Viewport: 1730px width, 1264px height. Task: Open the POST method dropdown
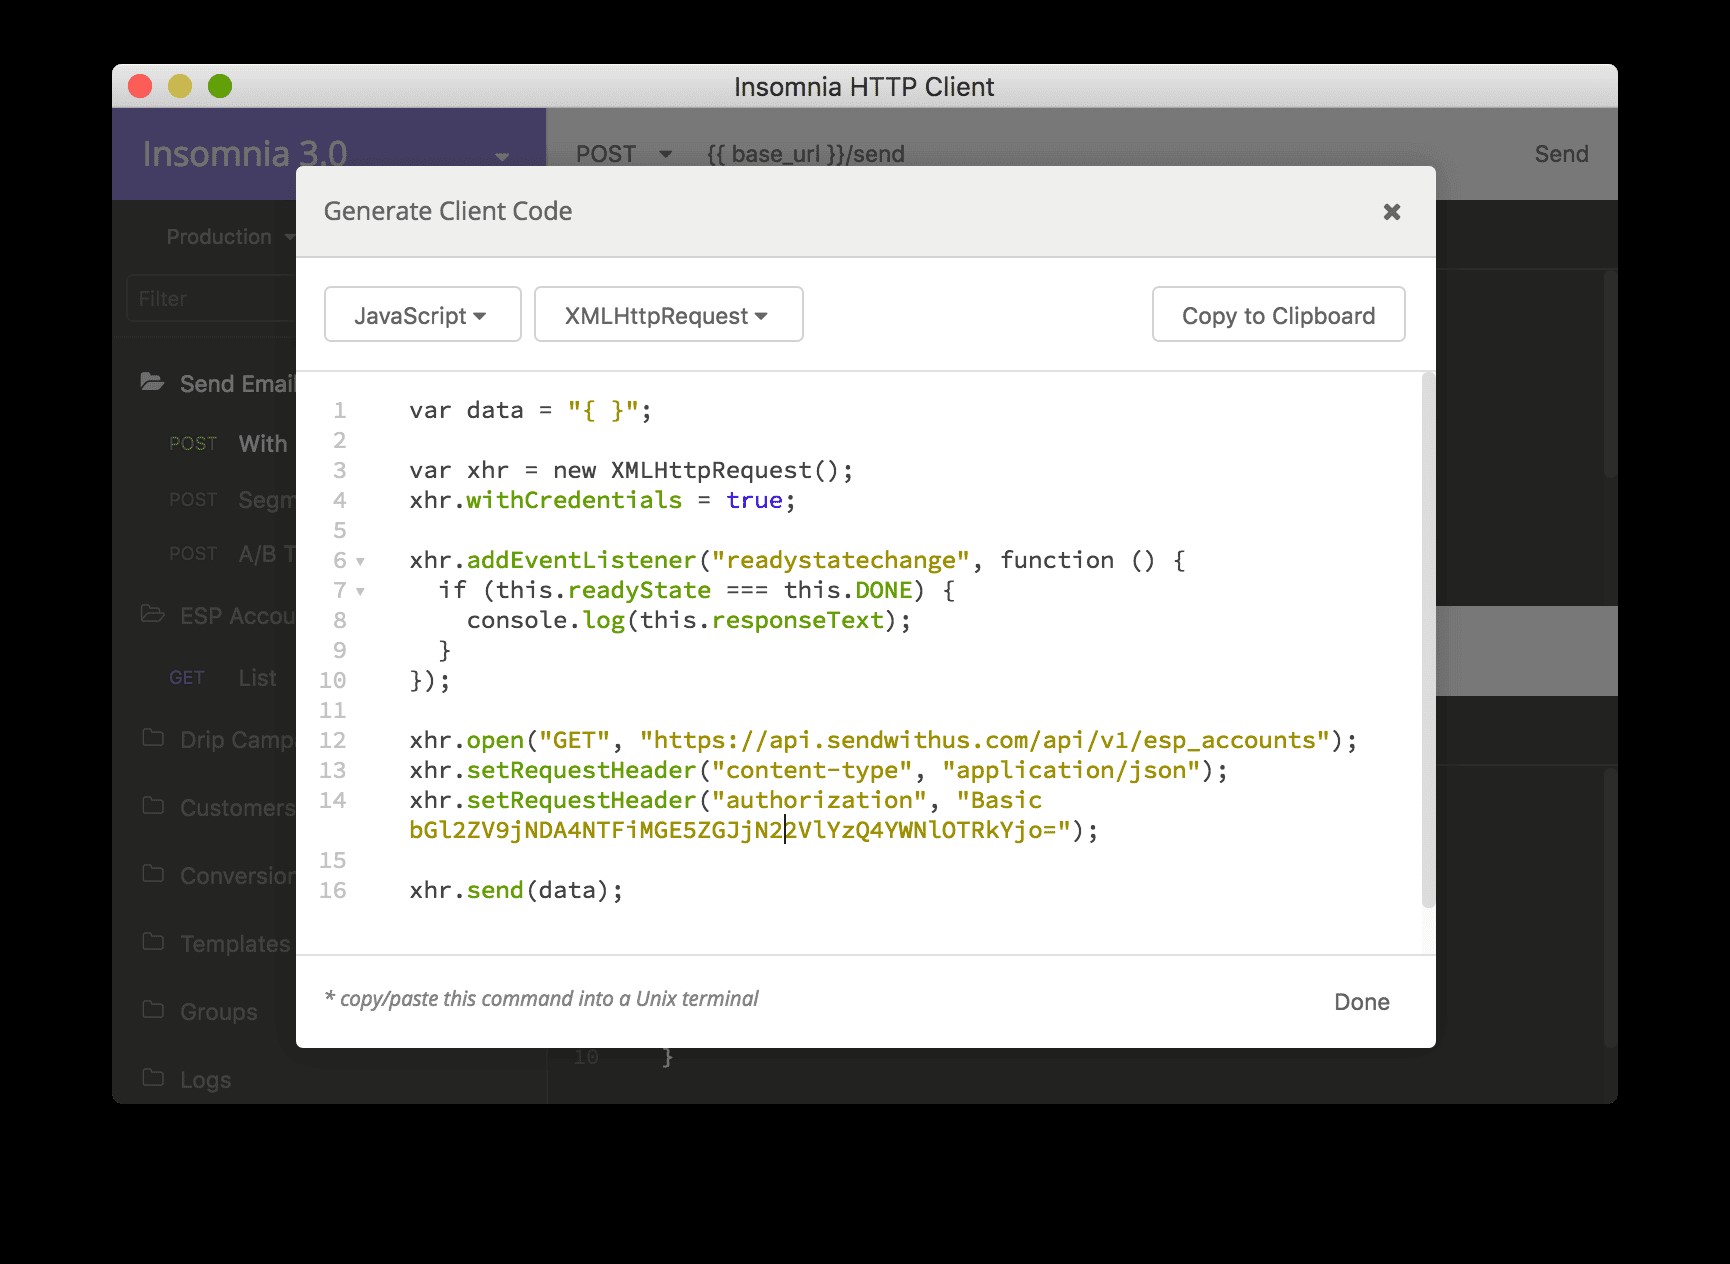point(623,154)
